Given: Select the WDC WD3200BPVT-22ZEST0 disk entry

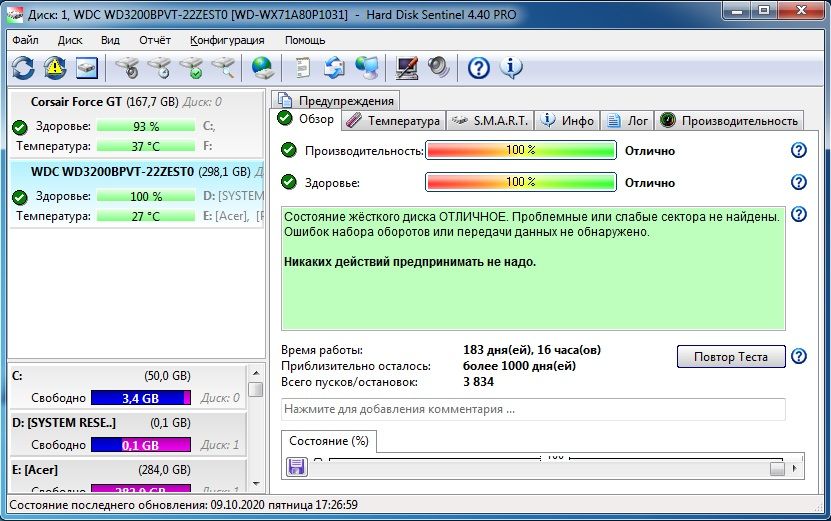Looking at the screenshot, I should click(137, 194).
